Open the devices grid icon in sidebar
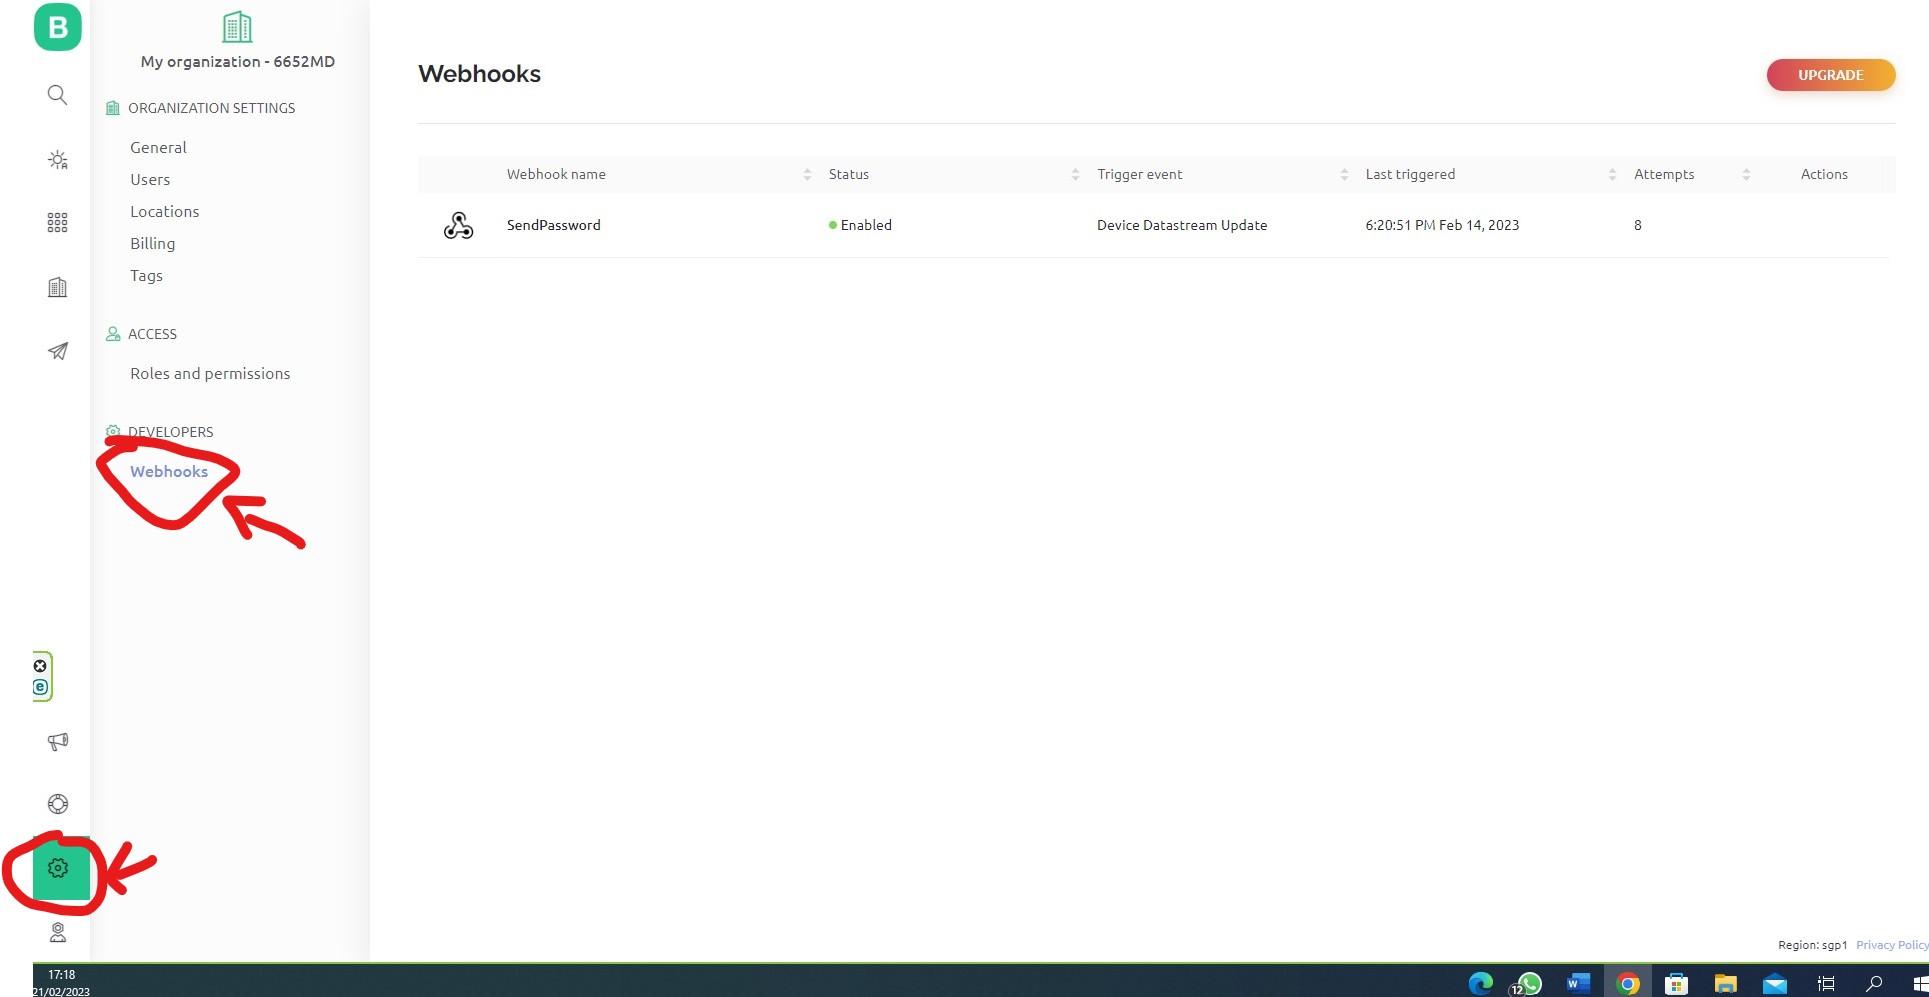 click(x=58, y=223)
